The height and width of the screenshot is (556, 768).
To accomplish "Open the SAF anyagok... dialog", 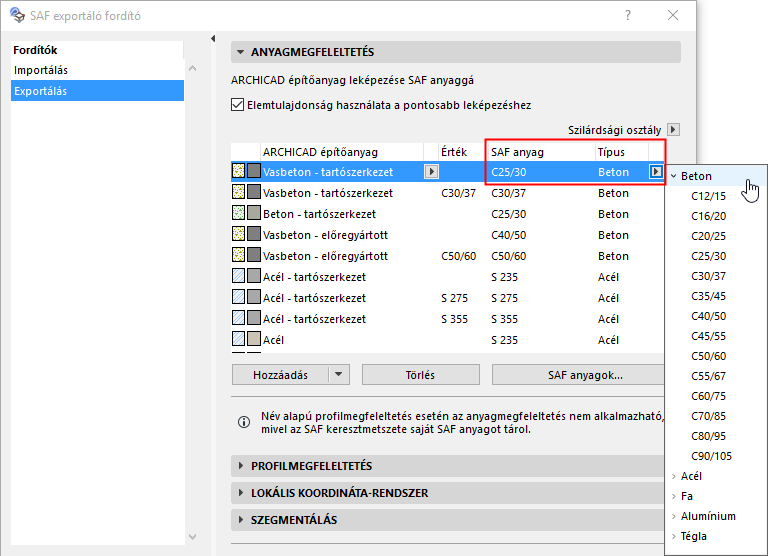I will pos(578,375).
